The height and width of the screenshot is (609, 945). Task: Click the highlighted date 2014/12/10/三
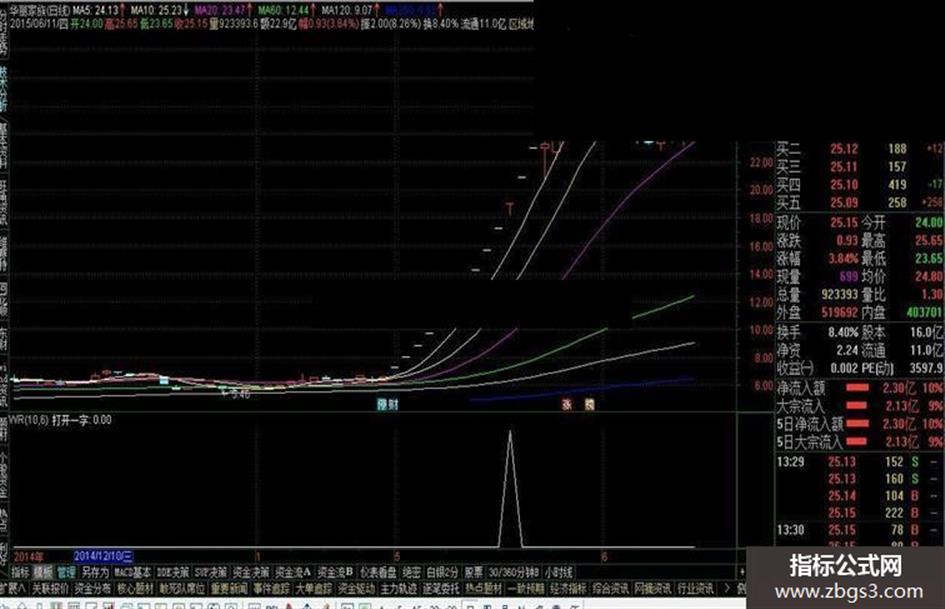pyautogui.click(x=103, y=556)
